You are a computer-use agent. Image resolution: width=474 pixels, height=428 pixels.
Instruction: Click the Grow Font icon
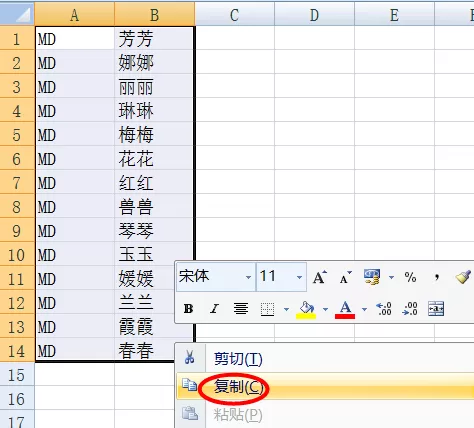[x=319, y=277]
